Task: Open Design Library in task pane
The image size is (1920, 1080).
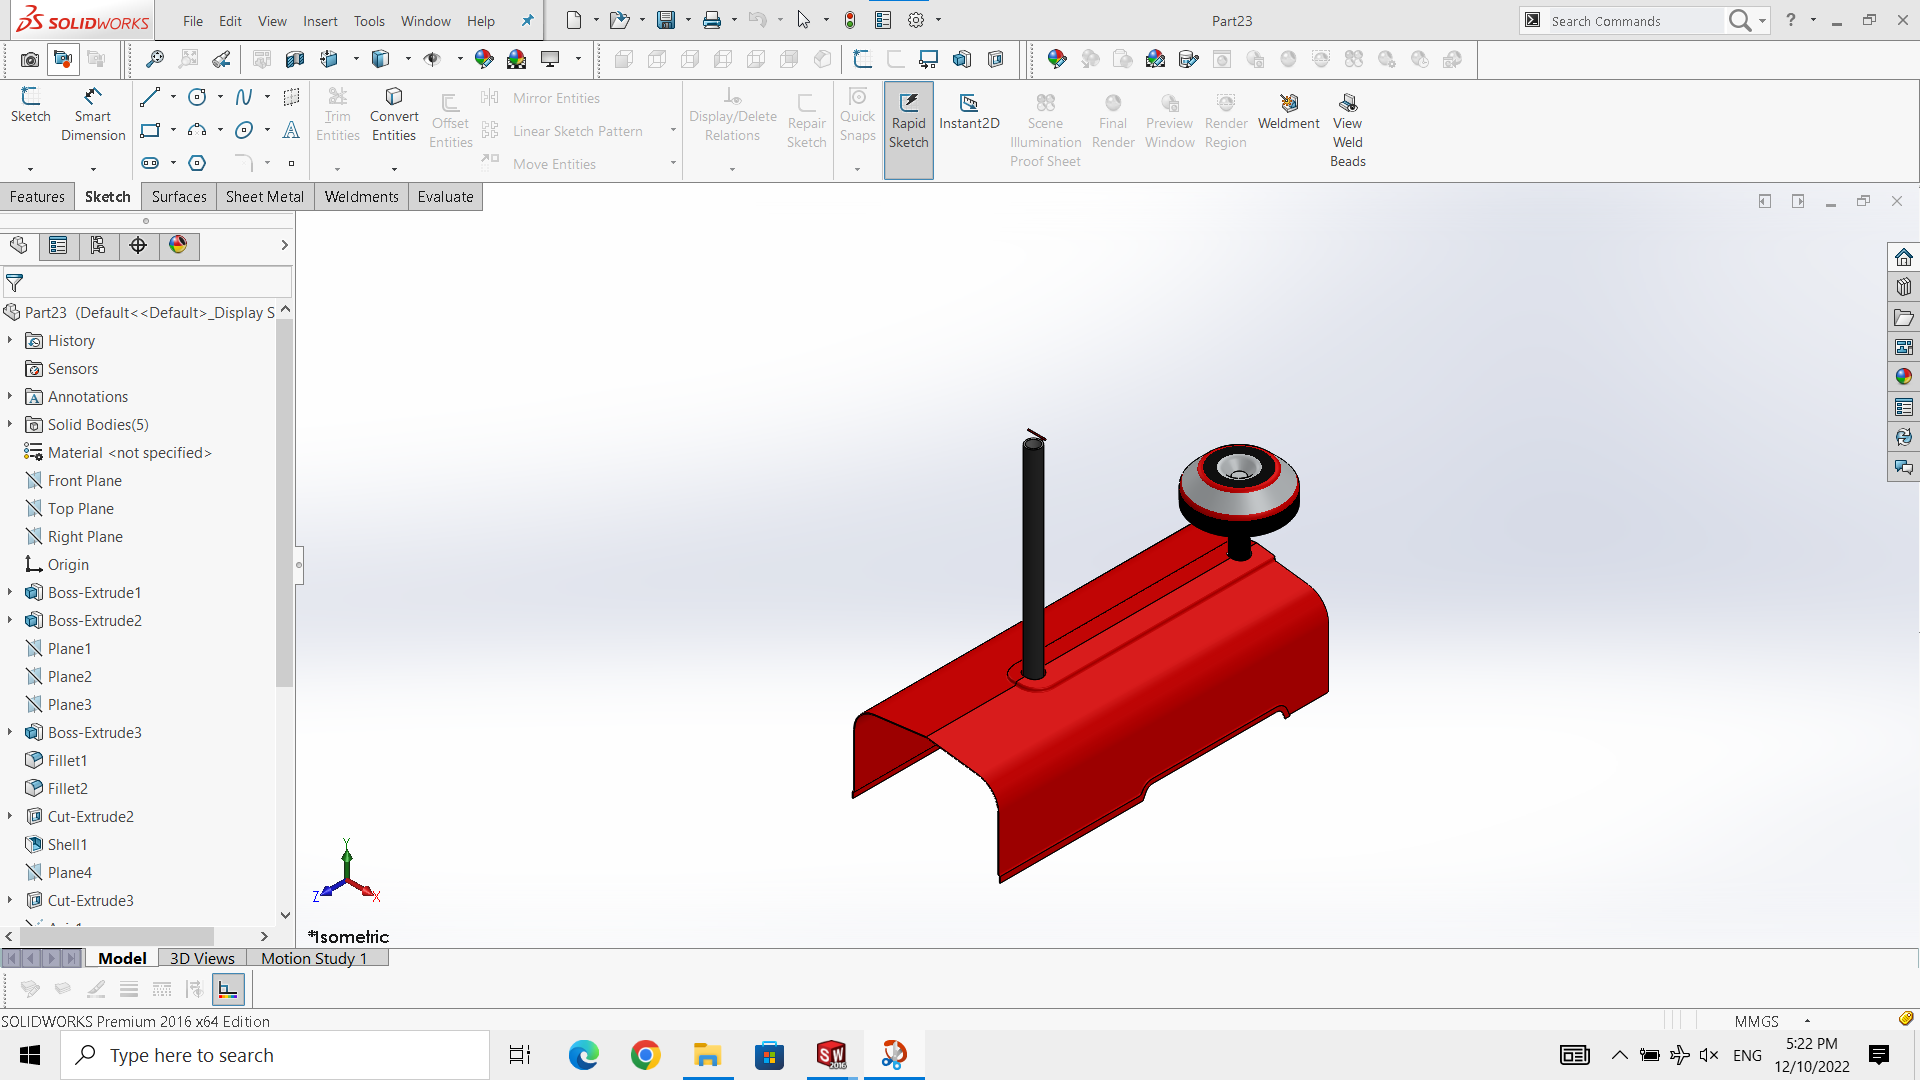Action: (x=1903, y=287)
